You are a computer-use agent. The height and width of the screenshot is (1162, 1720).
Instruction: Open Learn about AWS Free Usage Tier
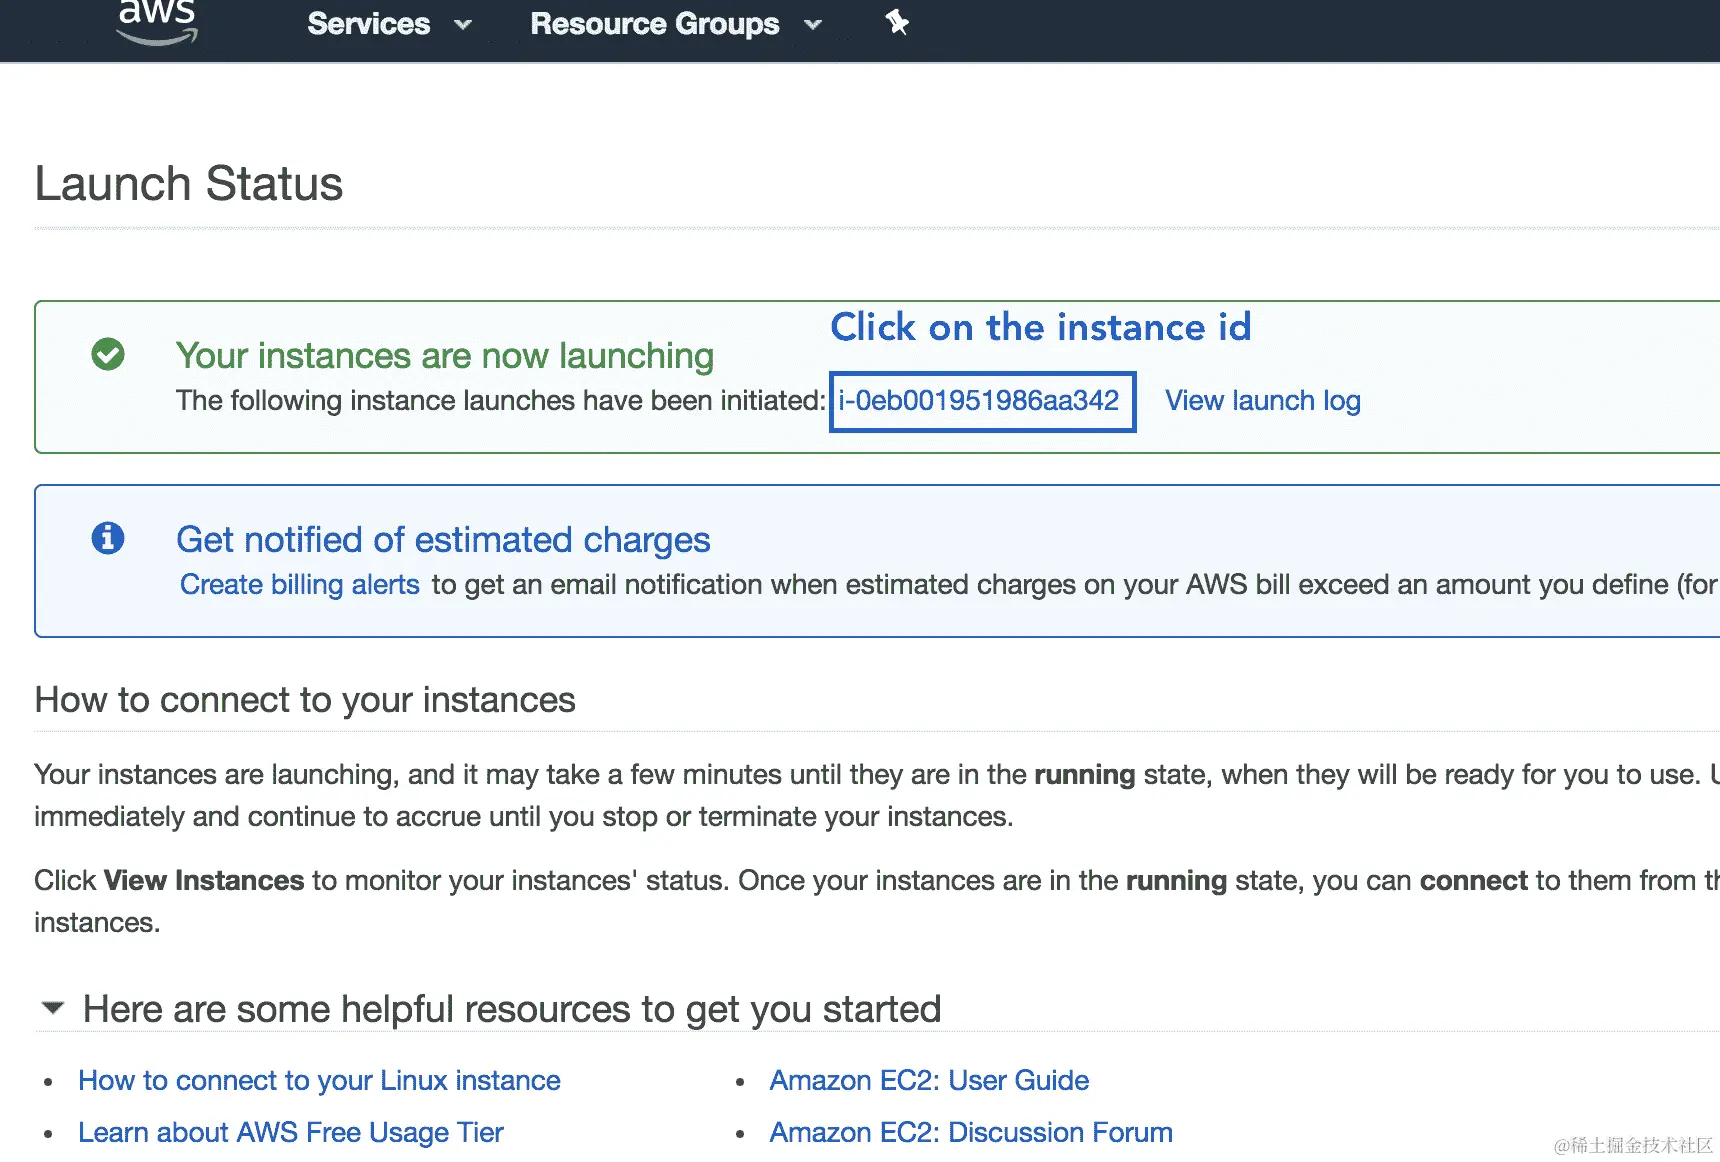290,1133
